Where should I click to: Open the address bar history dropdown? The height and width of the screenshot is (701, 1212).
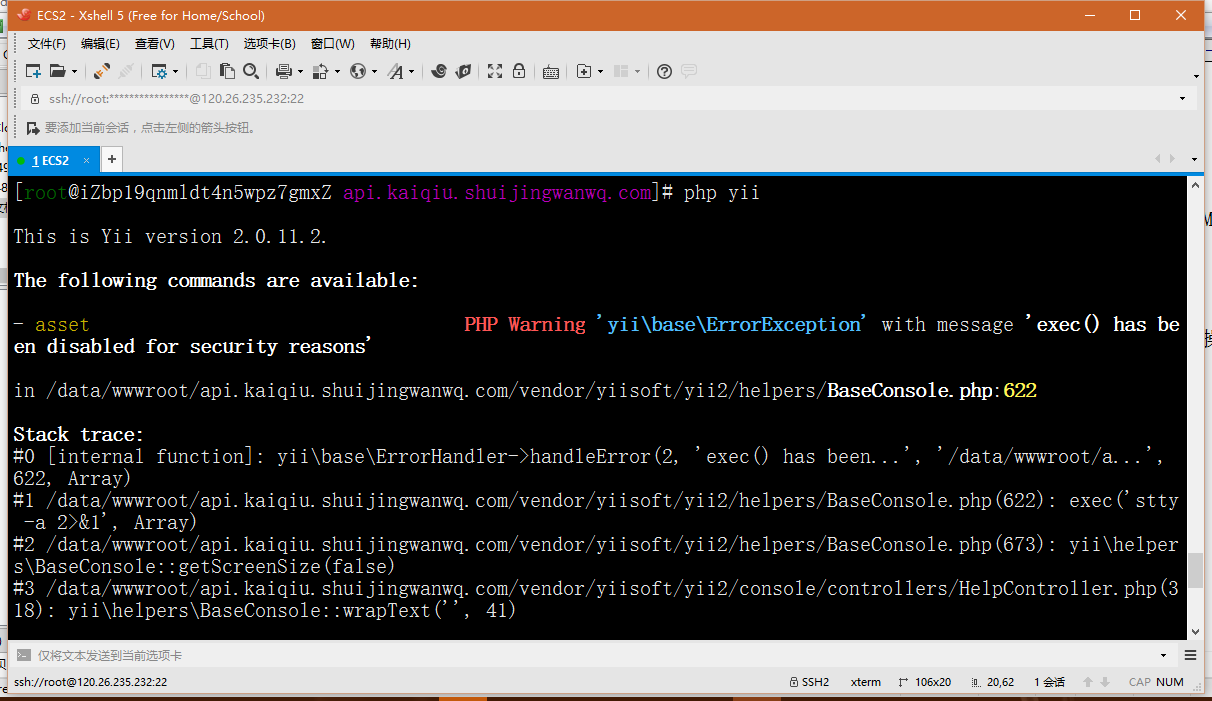pos(1182,99)
